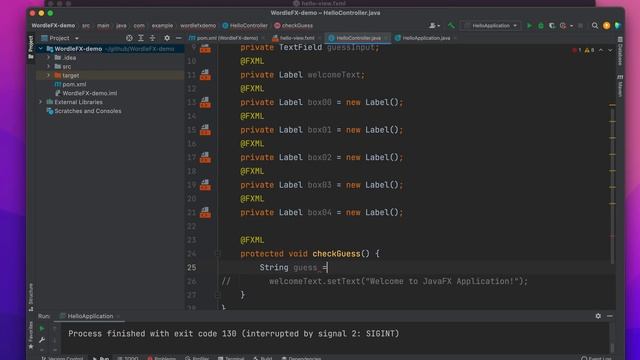The image size is (640, 360).
Task: Click FXML gutter icon beside box00 line
Action: pyautogui.click(x=205, y=102)
